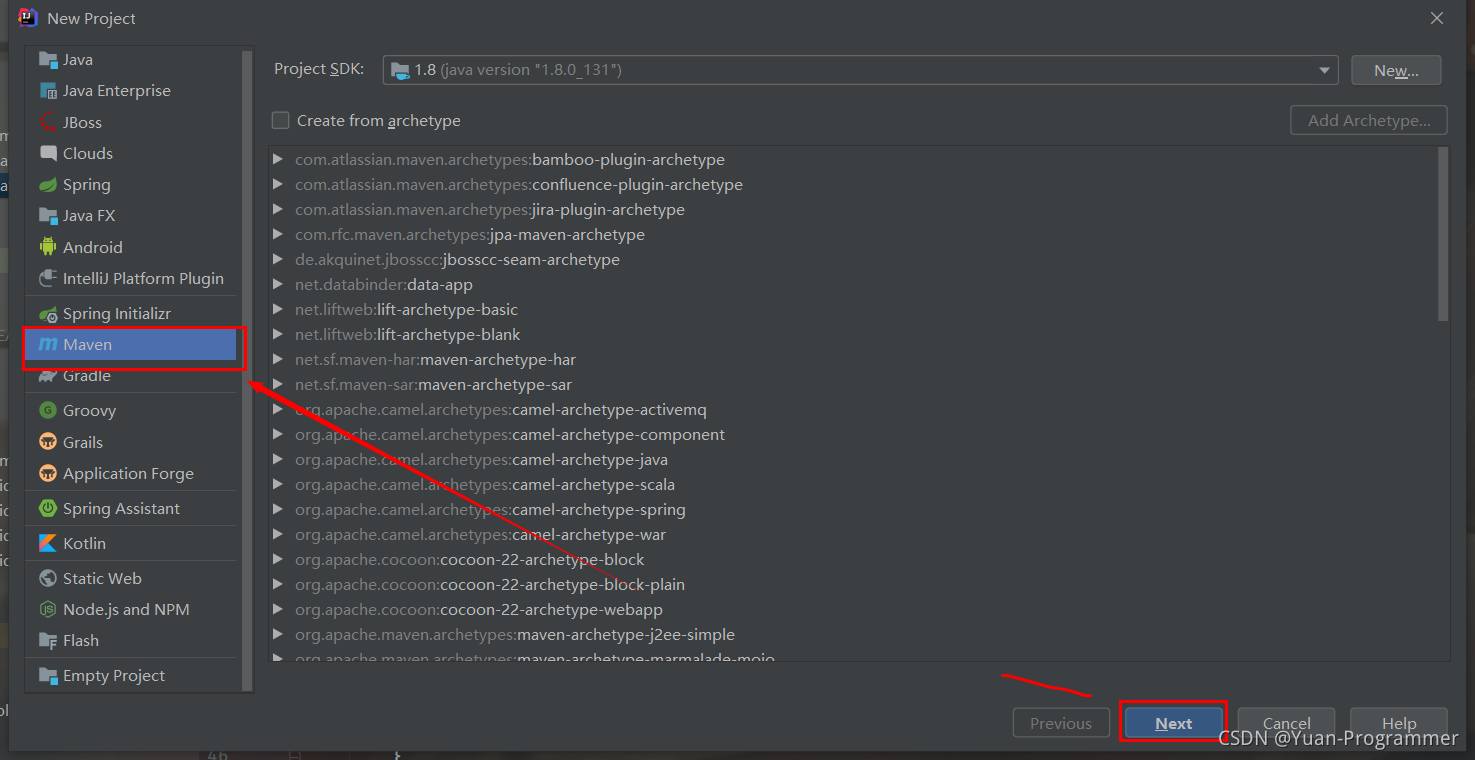Click the Java Enterprise icon
The height and width of the screenshot is (760, 1475).
tap(48, 91)
